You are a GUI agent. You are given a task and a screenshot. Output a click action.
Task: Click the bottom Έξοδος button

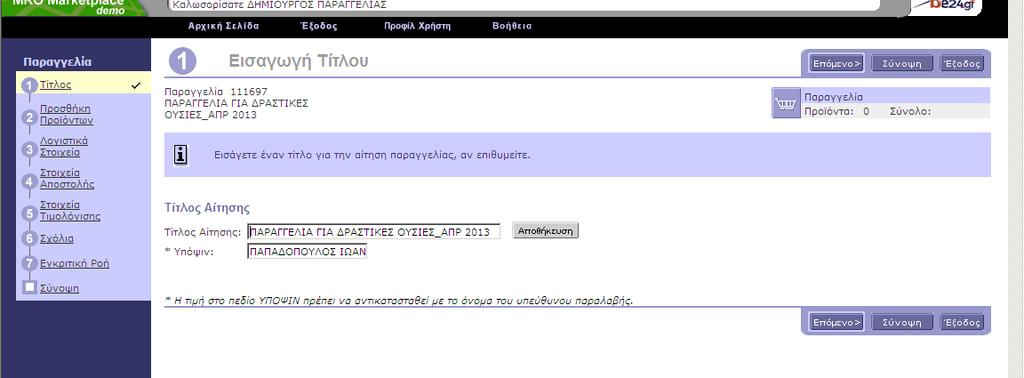[x=961, y=323]
